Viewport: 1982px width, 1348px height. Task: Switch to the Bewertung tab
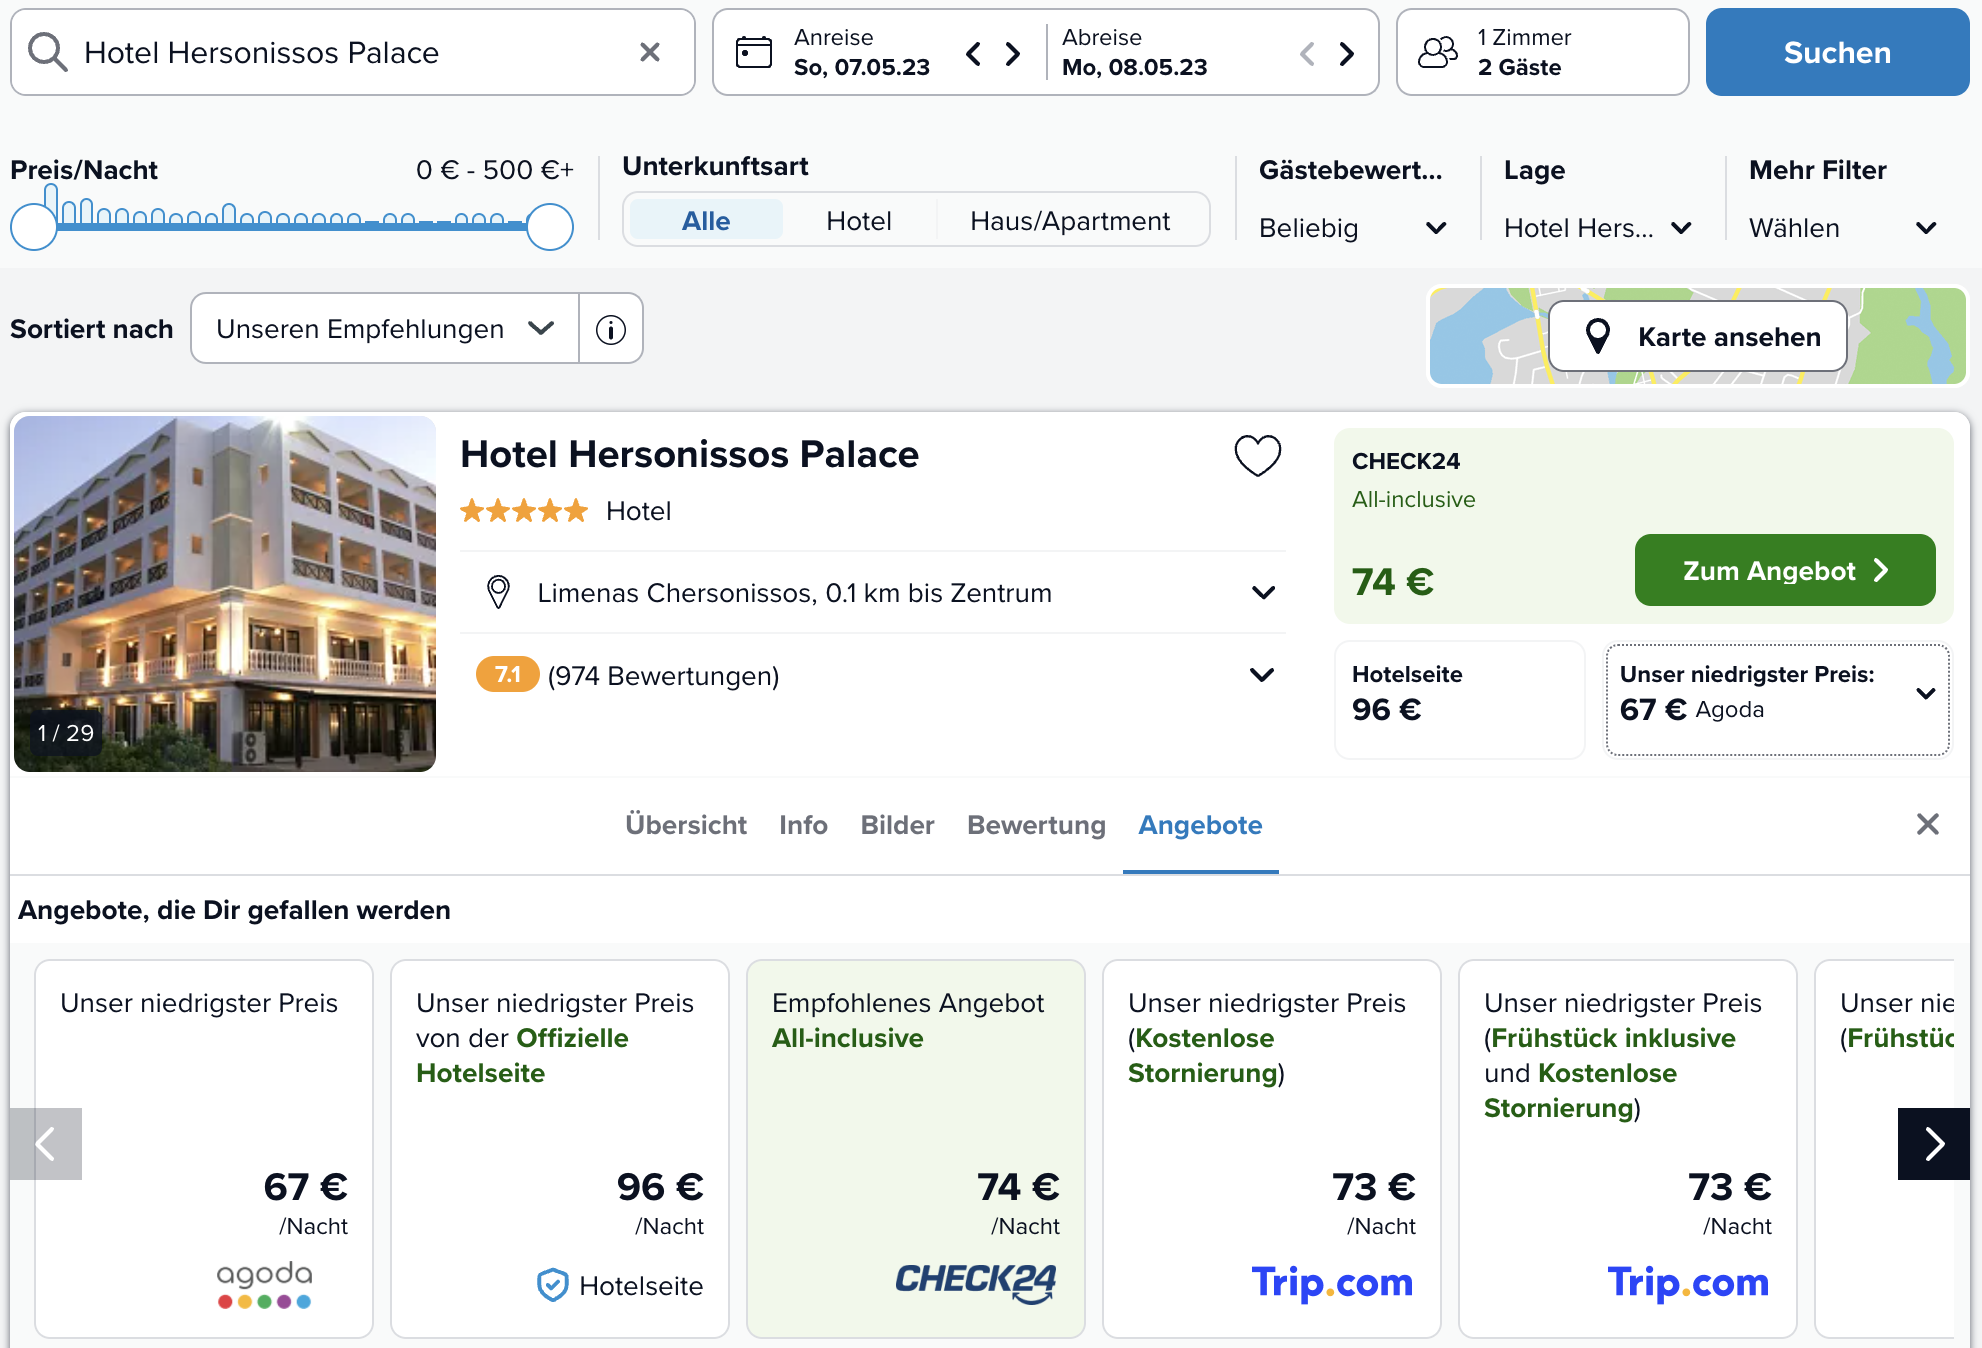[x=1036, y=825]
